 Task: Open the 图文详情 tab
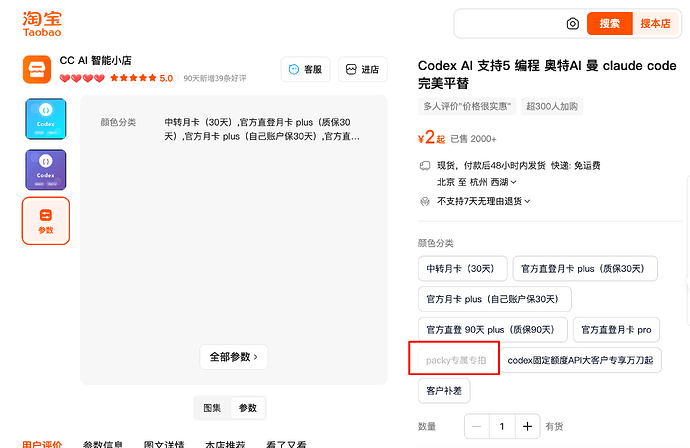(x=164, y=444)
